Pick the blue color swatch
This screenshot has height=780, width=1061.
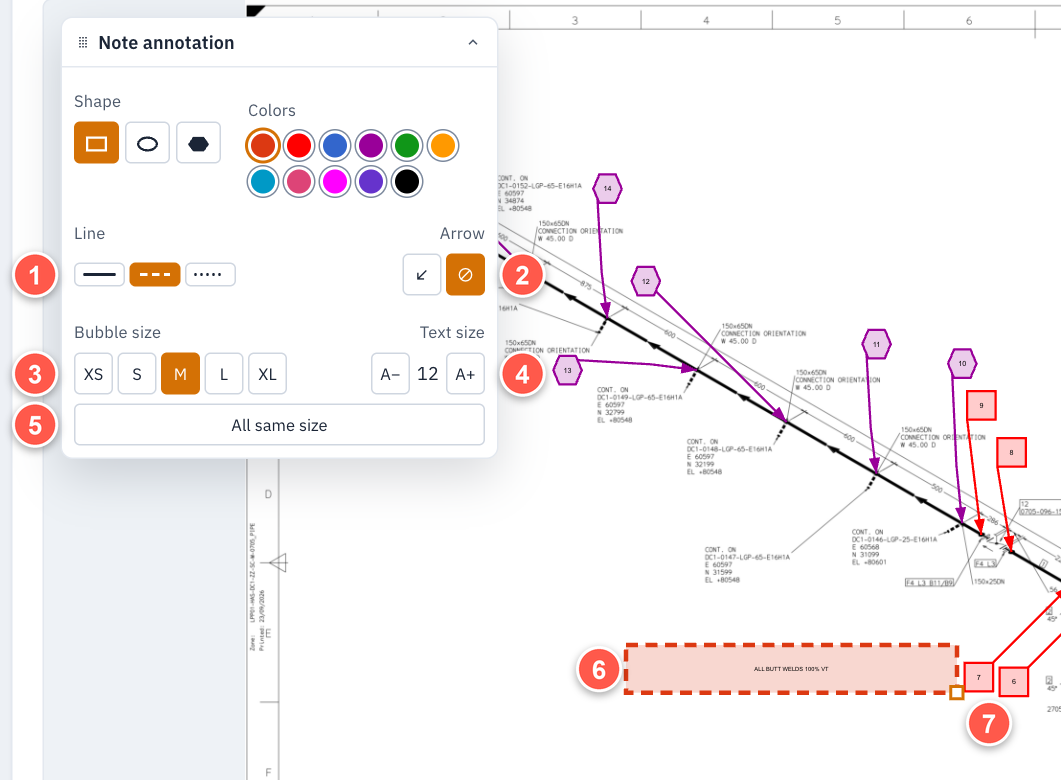(x=335, y=145)
